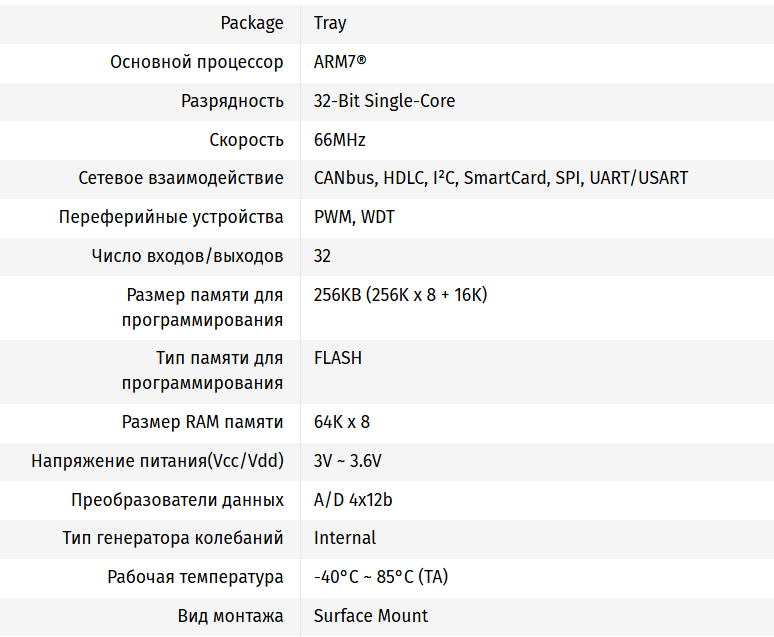Screen dimensions: 774x637
Task: Click the CANbus, HDLC connectivity value
Action: [500, 178]
